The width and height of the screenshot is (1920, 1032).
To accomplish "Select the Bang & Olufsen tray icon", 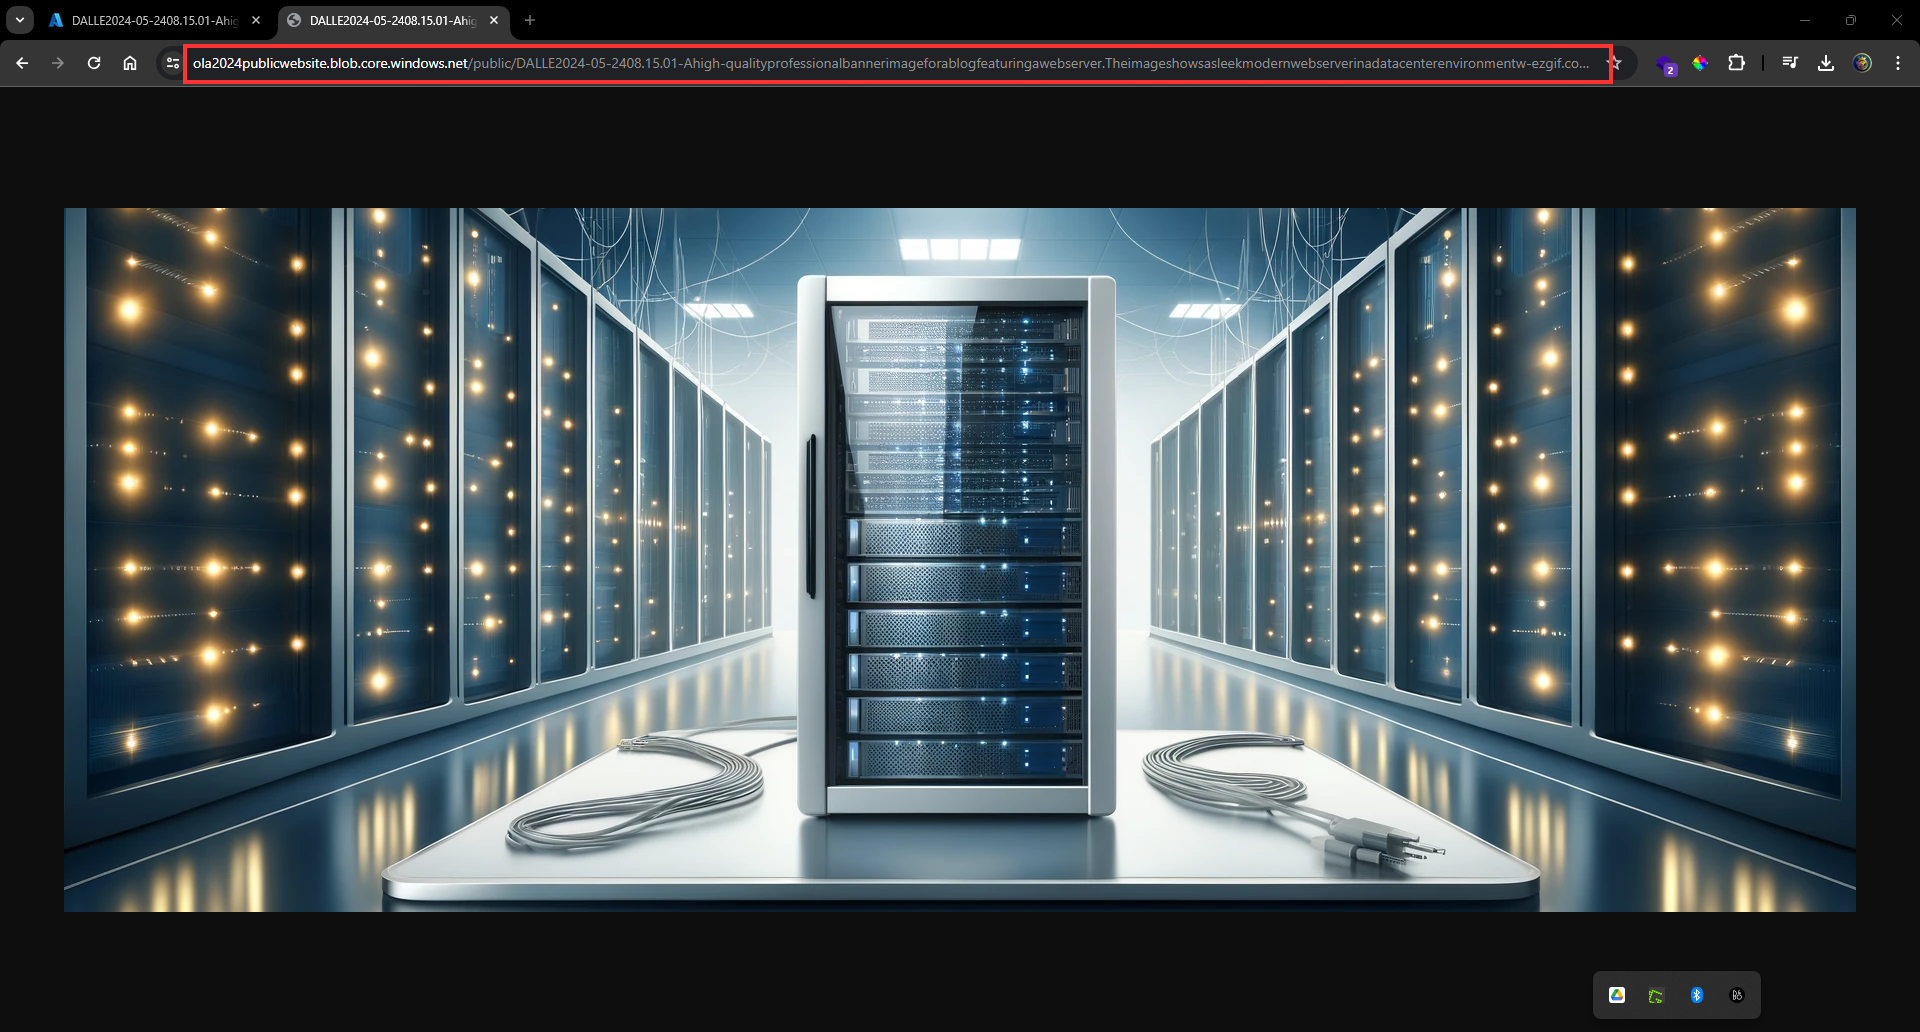I will click(x=1737, y=995).
